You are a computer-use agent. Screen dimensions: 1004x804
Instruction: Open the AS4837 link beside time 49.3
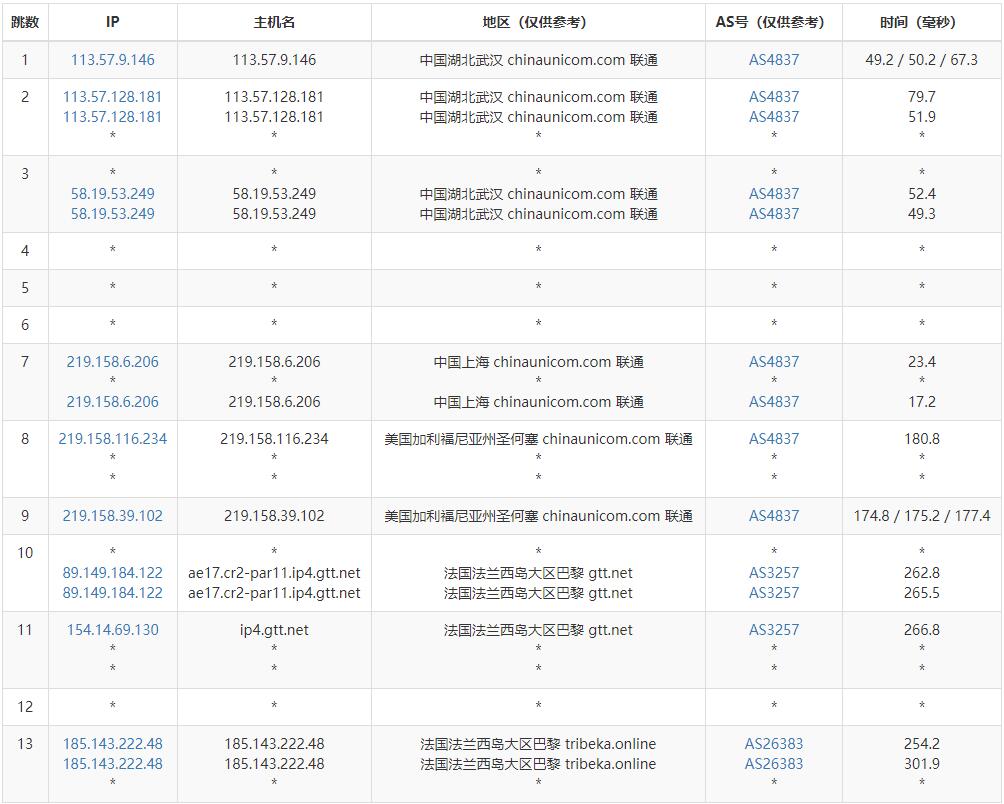tap(773, 214)
